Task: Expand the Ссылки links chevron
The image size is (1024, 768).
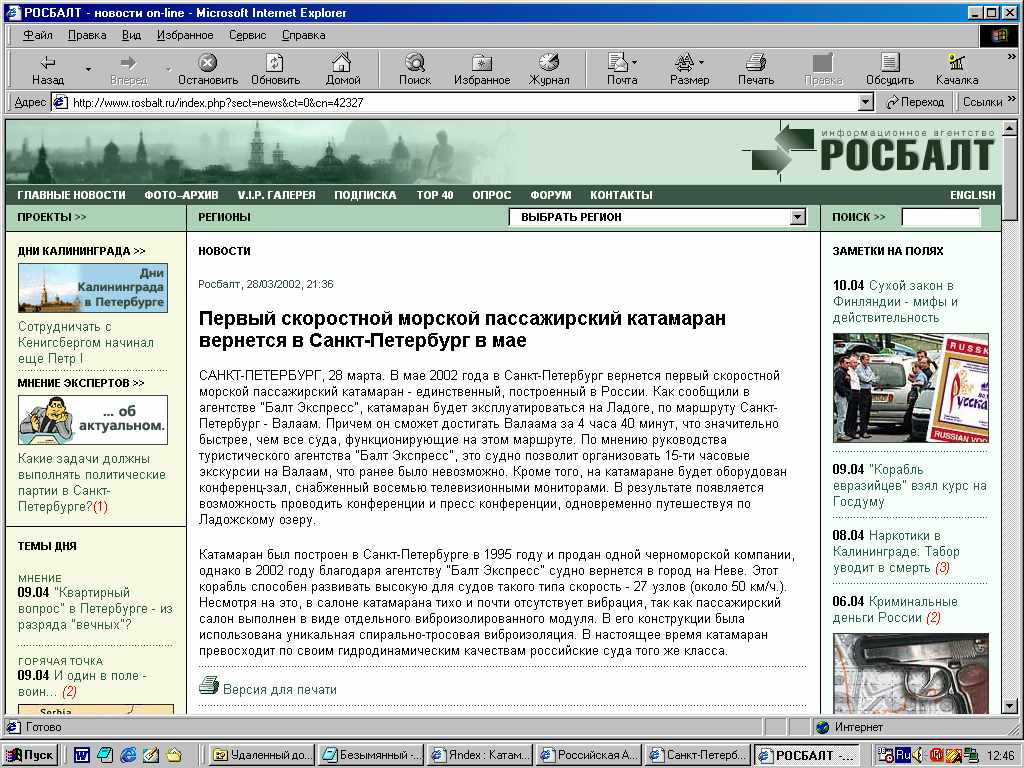Action: click(x=1012, y=99)
